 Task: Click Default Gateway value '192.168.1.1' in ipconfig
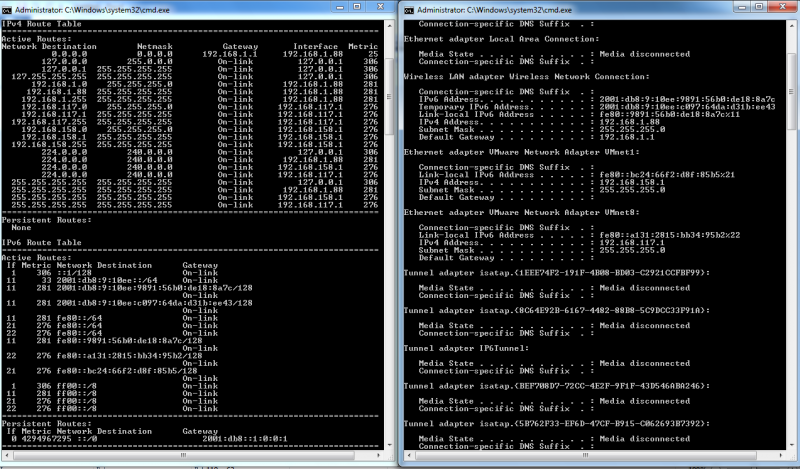(627, 137)
